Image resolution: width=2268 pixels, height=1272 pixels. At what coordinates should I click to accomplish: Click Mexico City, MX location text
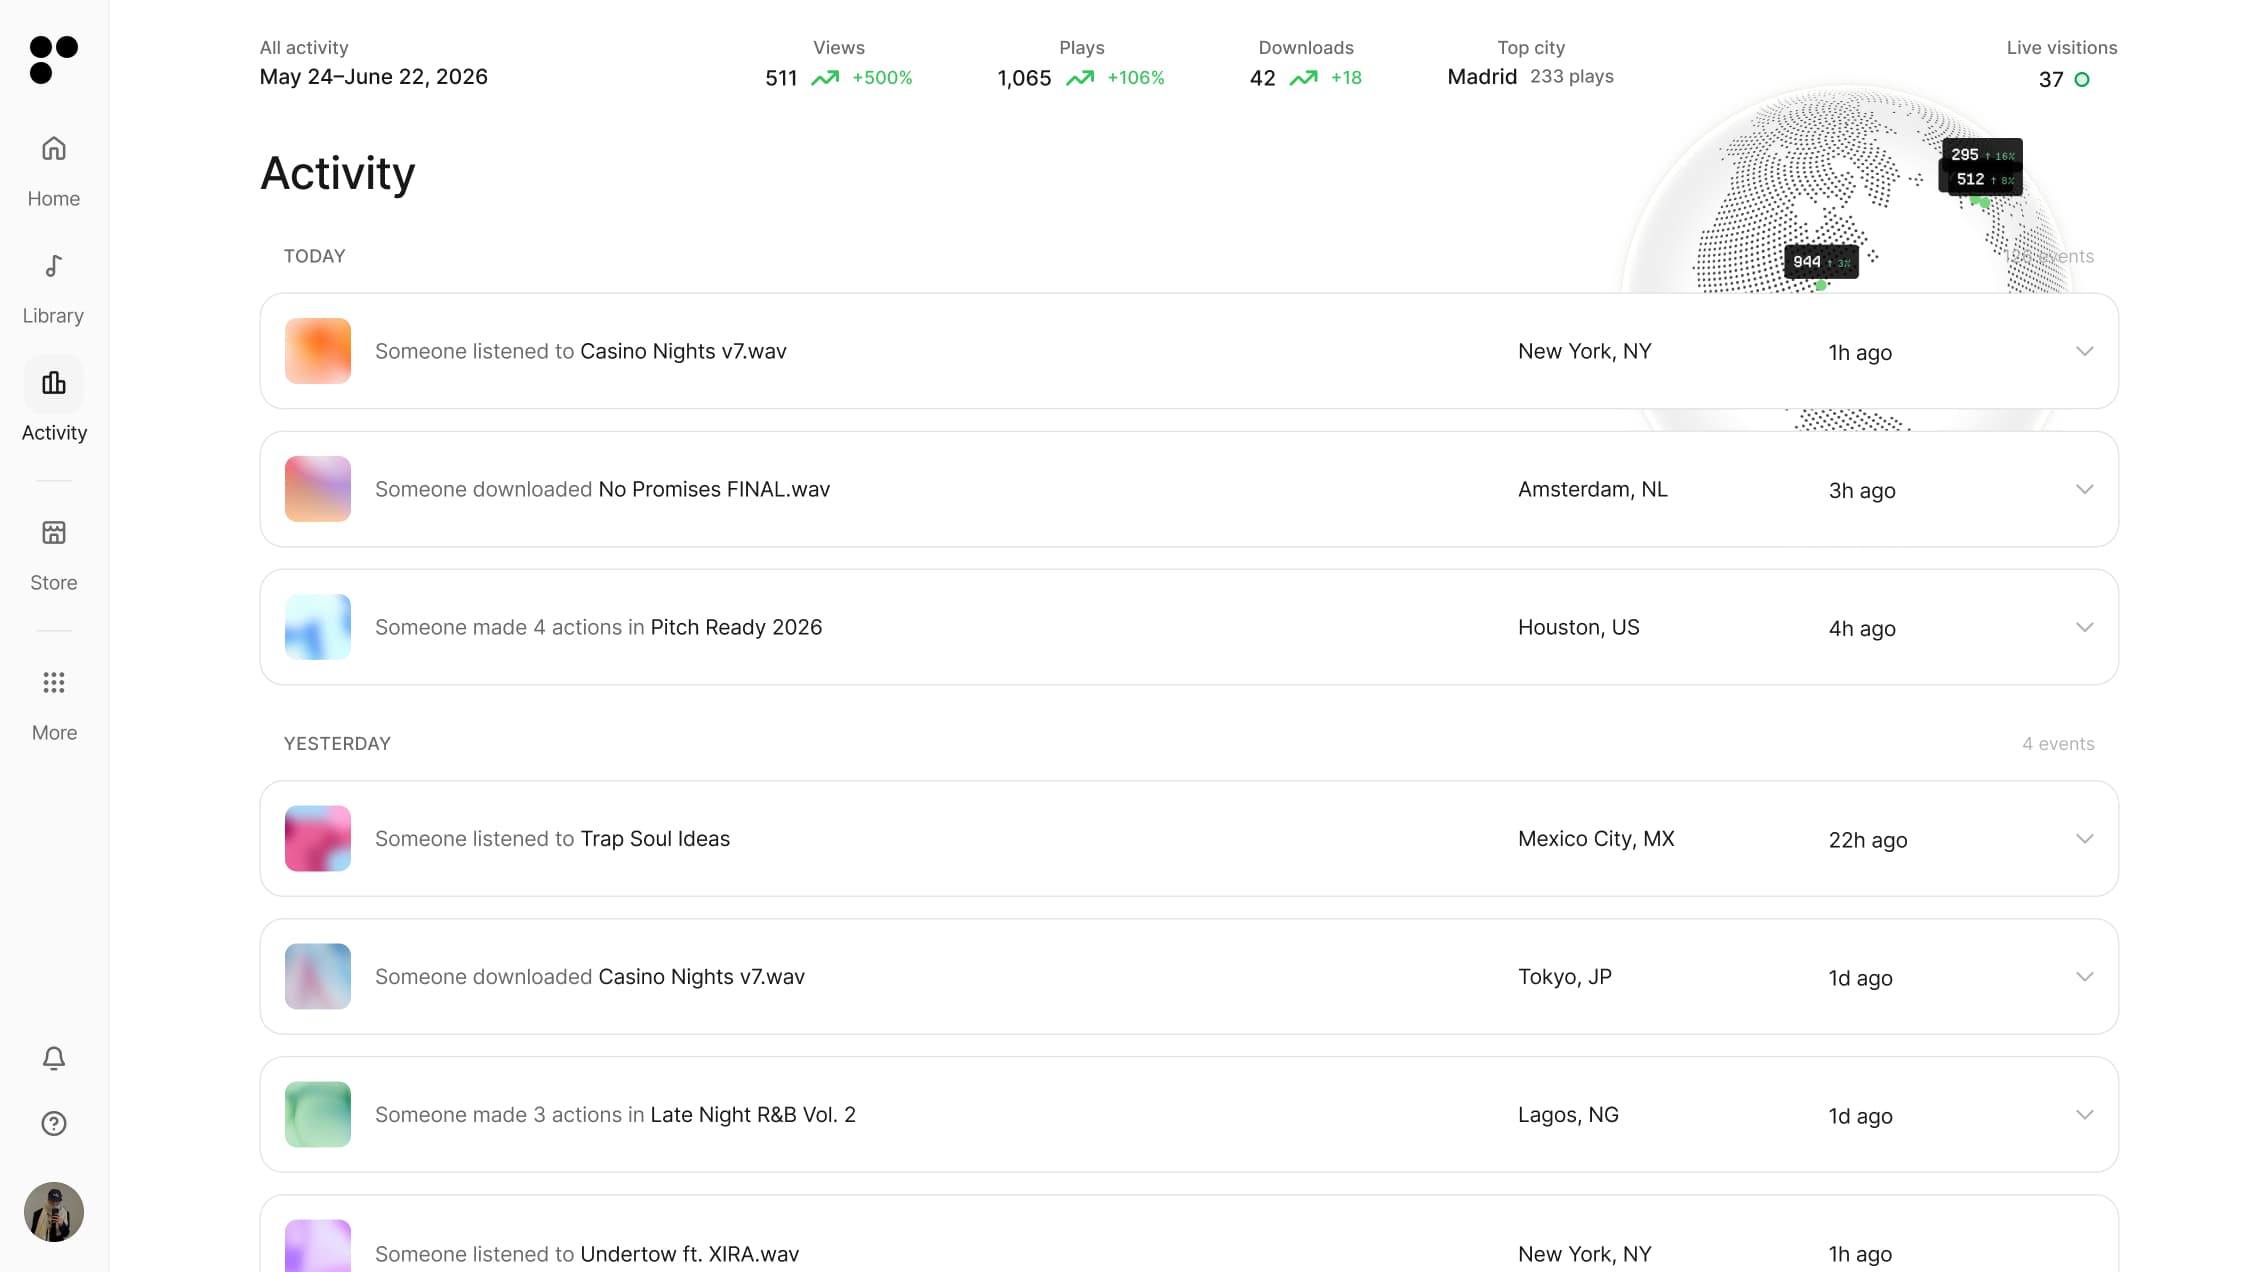(x=1596, y=838)
